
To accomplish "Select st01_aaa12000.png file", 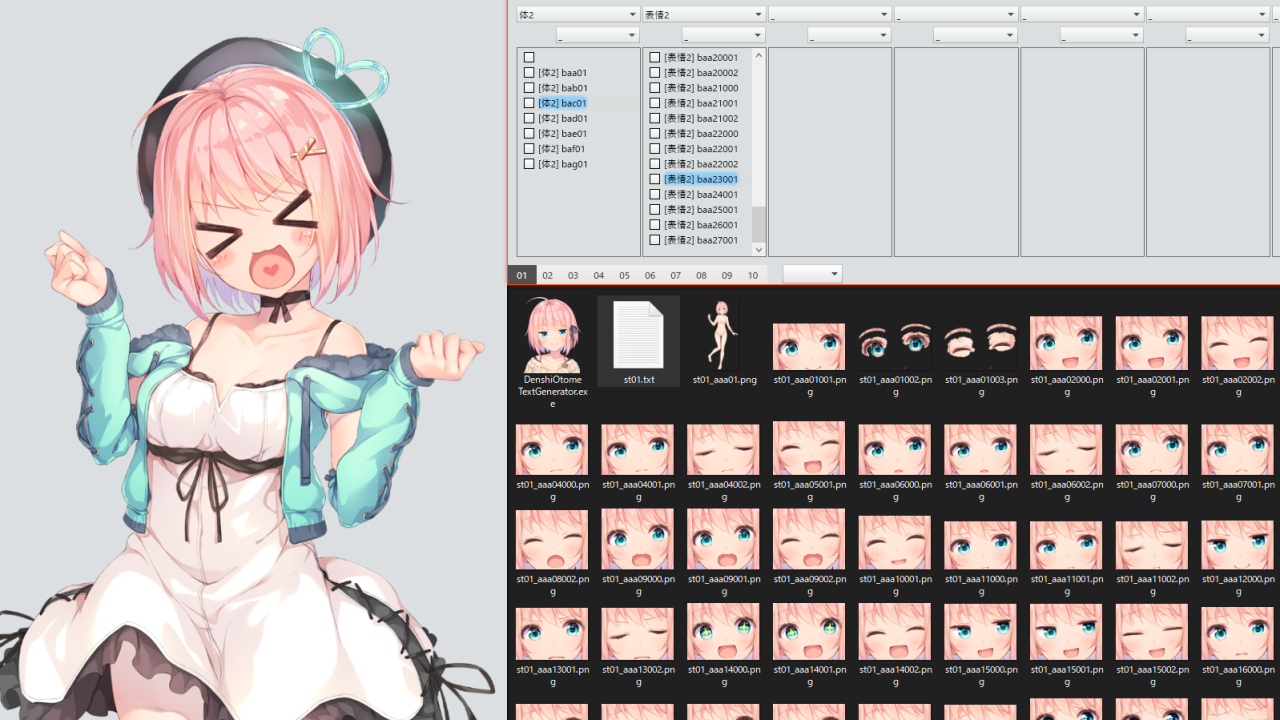I will tap(1238, 545).
